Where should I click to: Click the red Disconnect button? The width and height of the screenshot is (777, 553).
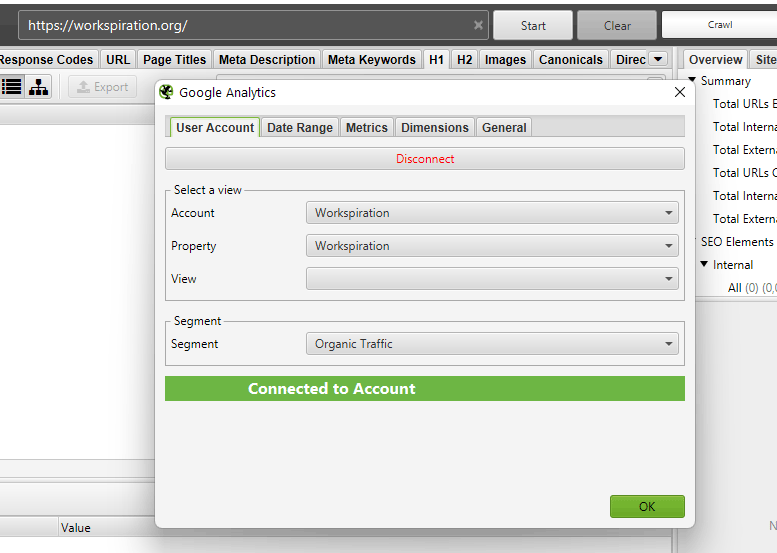[x=425, y=159]
